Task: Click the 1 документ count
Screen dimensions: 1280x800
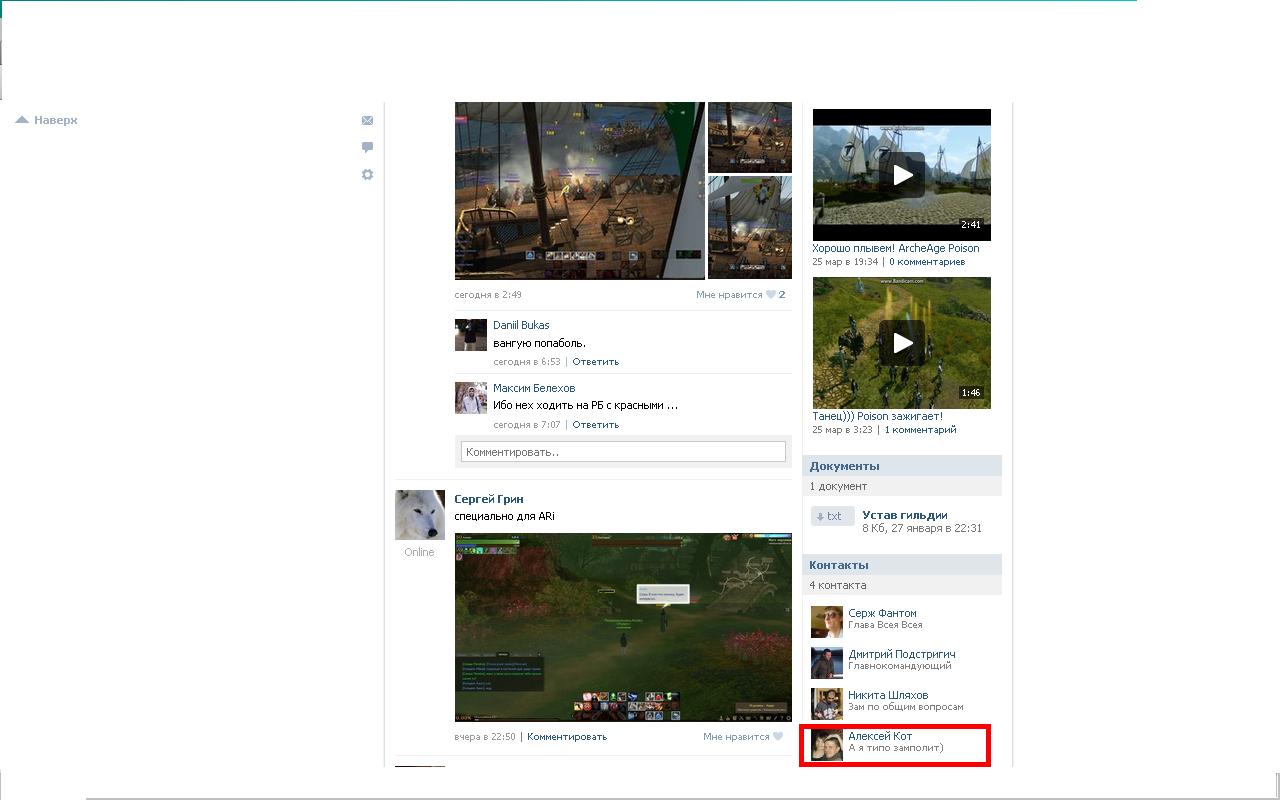Action: pos(839,486)
